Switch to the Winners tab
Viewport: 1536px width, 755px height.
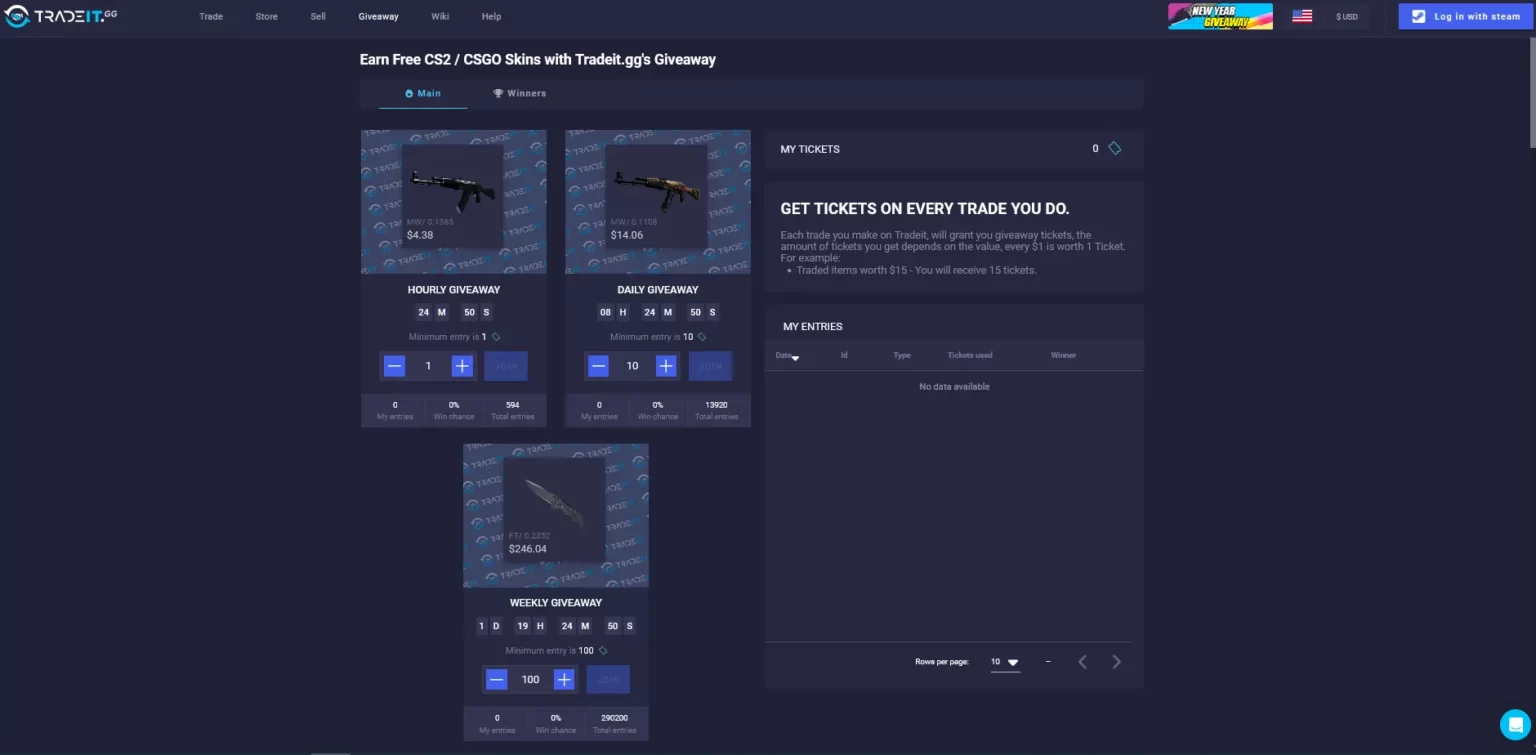(x=519, y=93)
